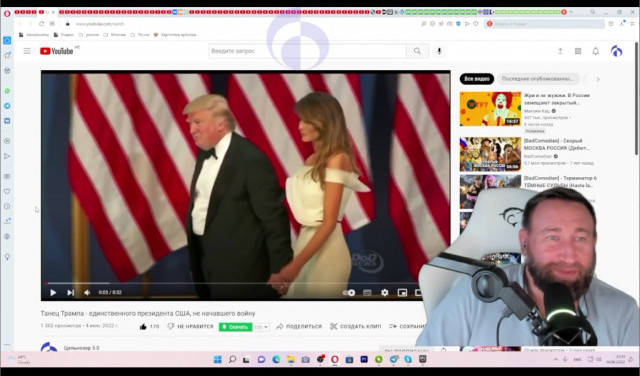Open the YouTube upload video icon
This screenshot has width=640, height=376.
click(x=560, y=51)
